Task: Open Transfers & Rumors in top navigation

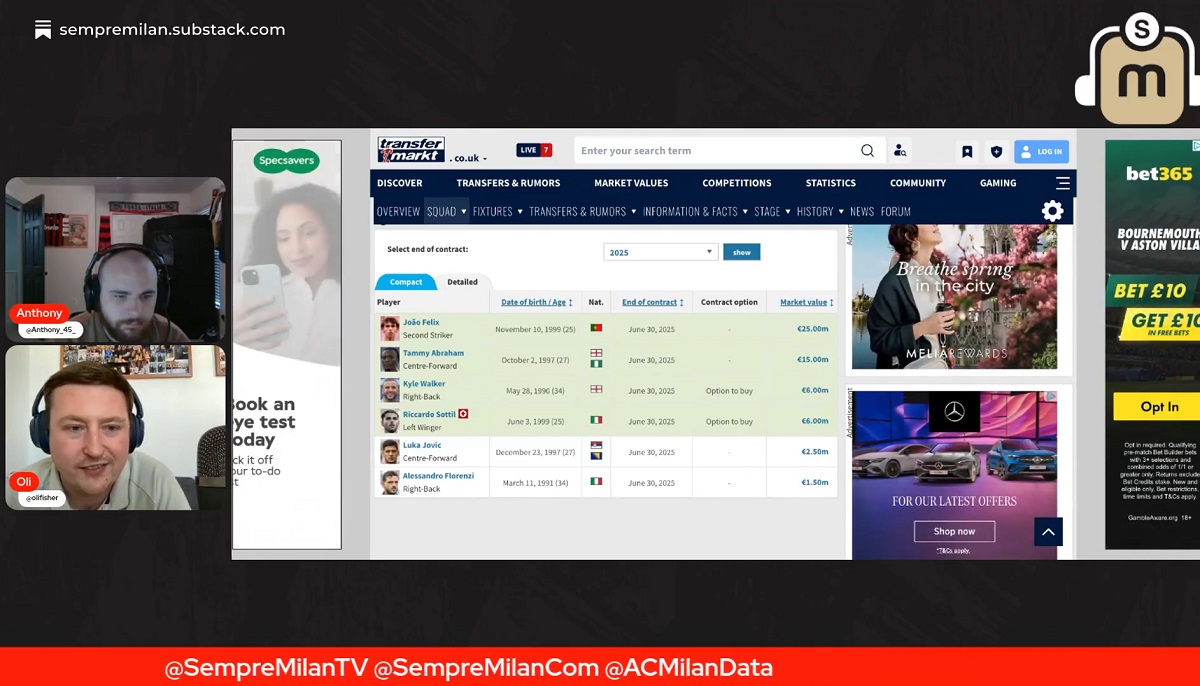Action: pyautogui.click(x=508, y=183)
